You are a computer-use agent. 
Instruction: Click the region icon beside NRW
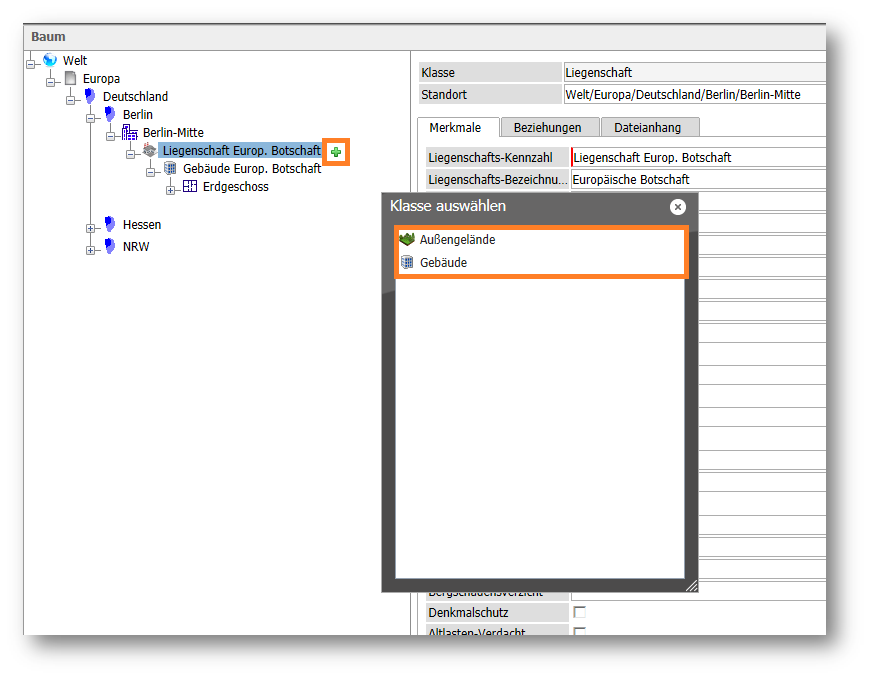pyautogui.click(x=110, y=246)
